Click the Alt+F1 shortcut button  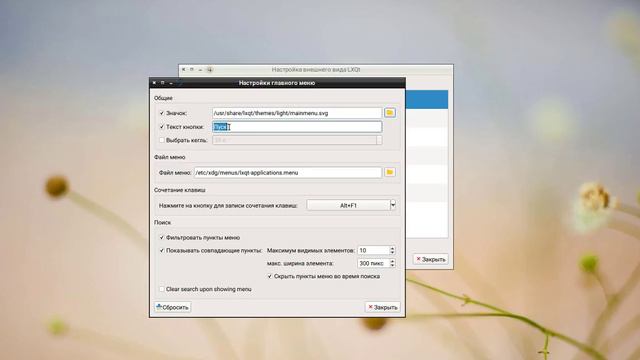coord(348,205)
